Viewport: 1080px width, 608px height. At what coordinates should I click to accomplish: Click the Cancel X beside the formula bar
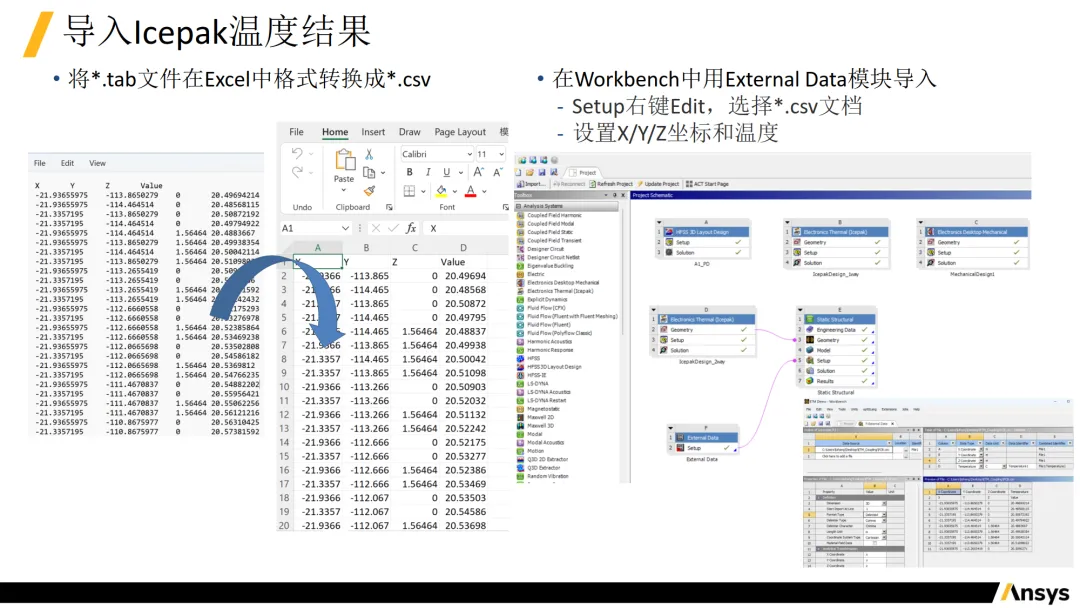(375, 228)
